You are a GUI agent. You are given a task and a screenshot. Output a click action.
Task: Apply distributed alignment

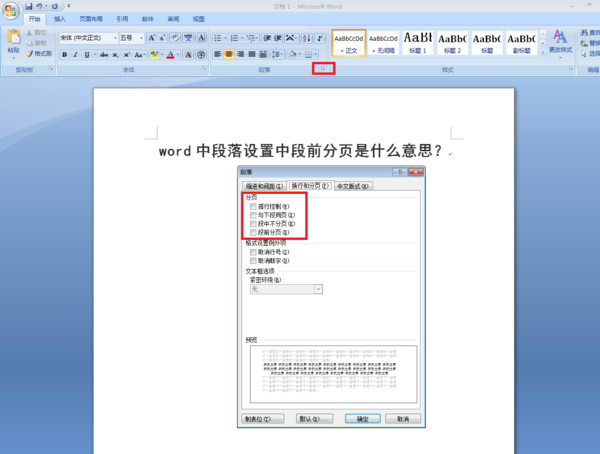pos(263,54)
